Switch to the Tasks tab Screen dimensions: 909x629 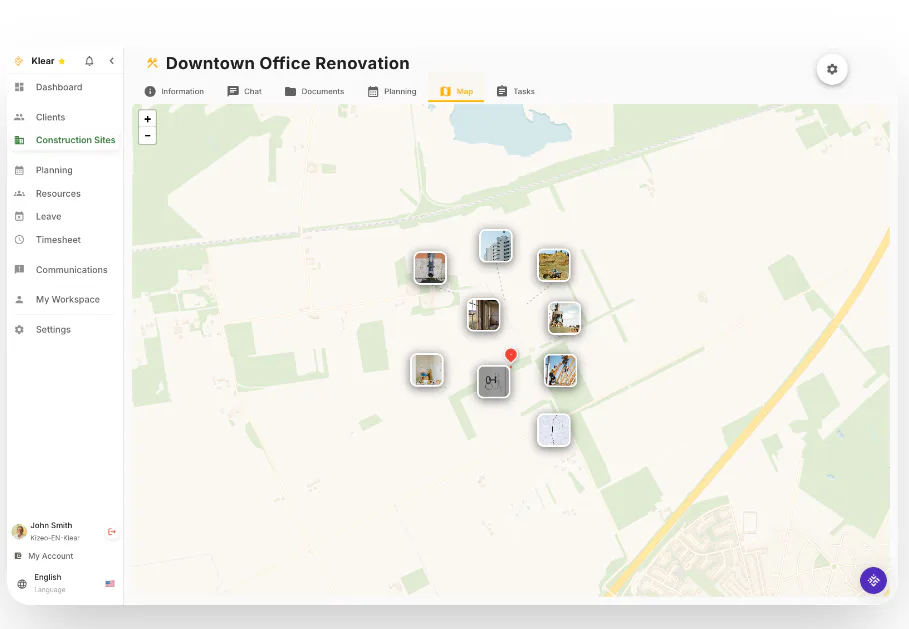coord(515,92)
